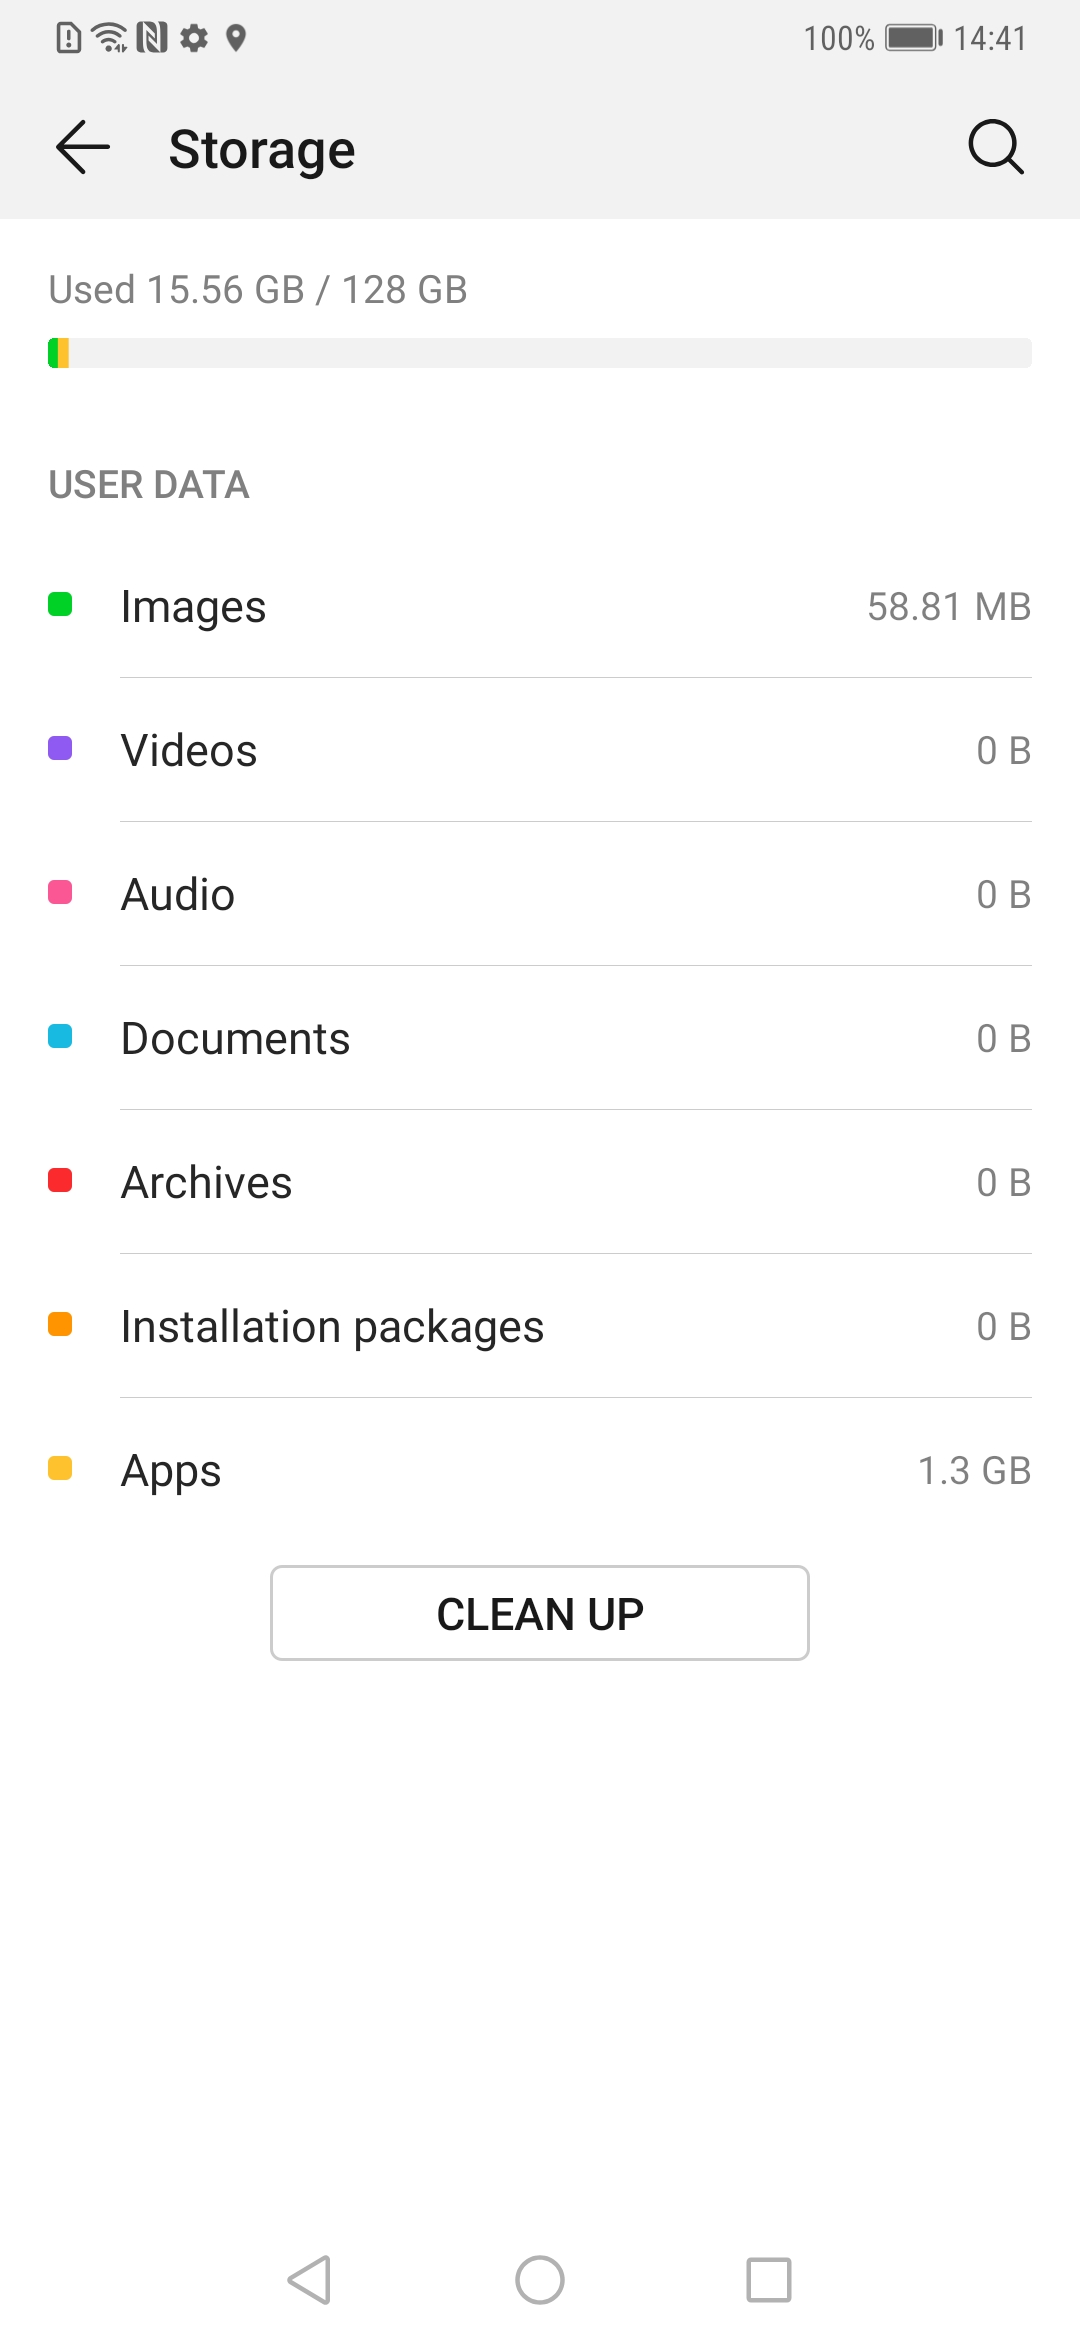Tap the green Images color dot
Image resolution: width=1080 pixels, height=2340 pixels.
pyautogui.click(x=60, y=604)
